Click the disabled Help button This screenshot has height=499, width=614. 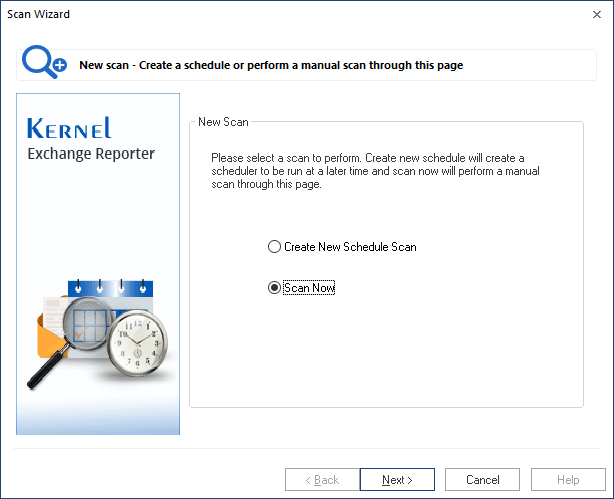coord(568,479)
